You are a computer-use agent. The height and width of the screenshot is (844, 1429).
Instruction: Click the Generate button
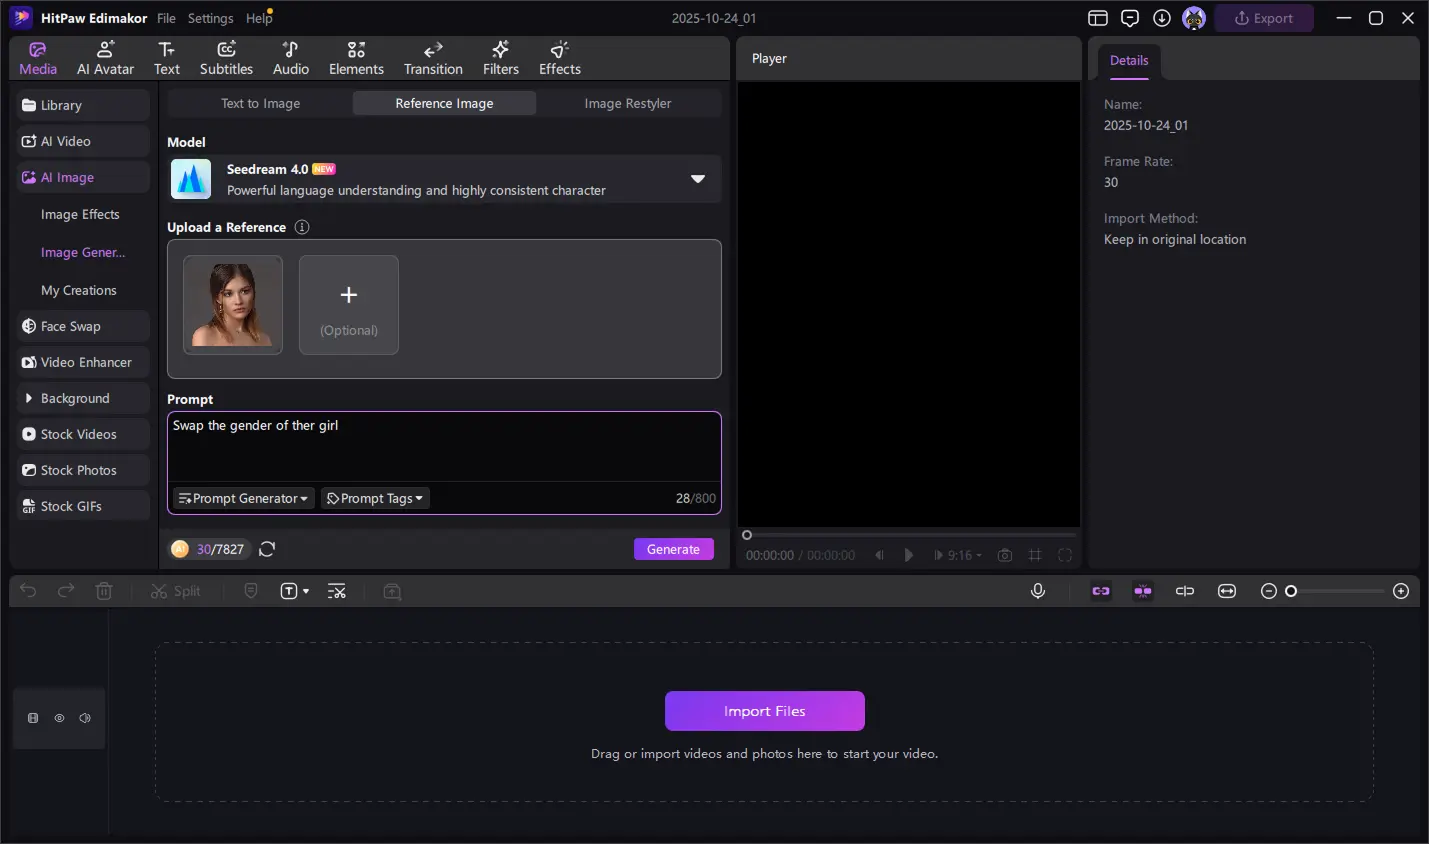click(x=673, y=549)
